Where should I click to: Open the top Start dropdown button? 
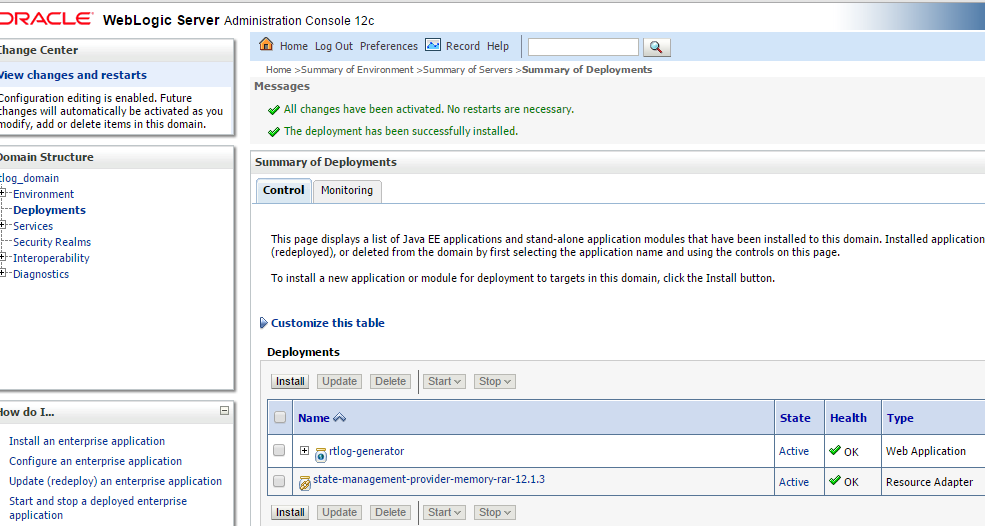point(444,381)
